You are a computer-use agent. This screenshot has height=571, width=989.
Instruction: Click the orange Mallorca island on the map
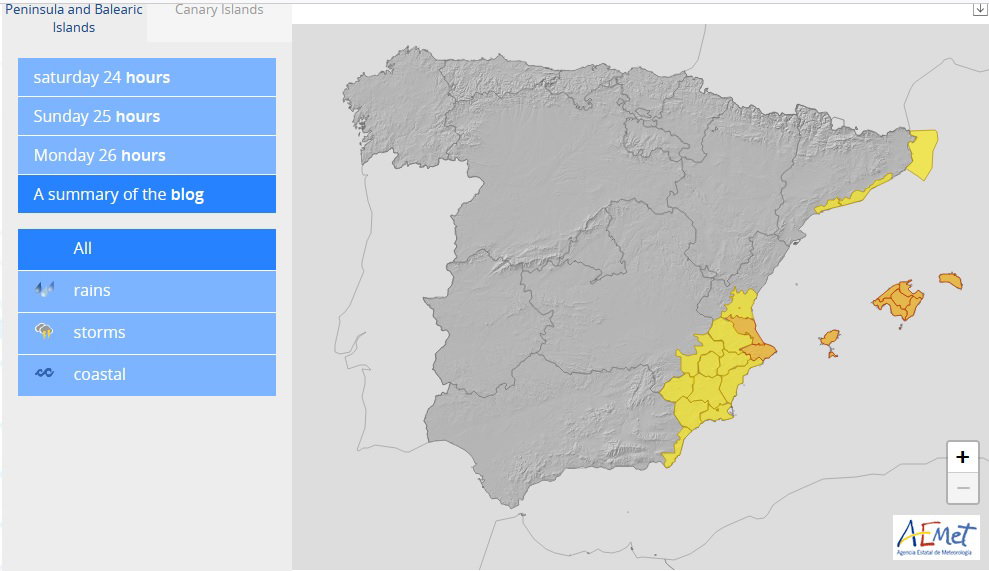click(899, 299)
